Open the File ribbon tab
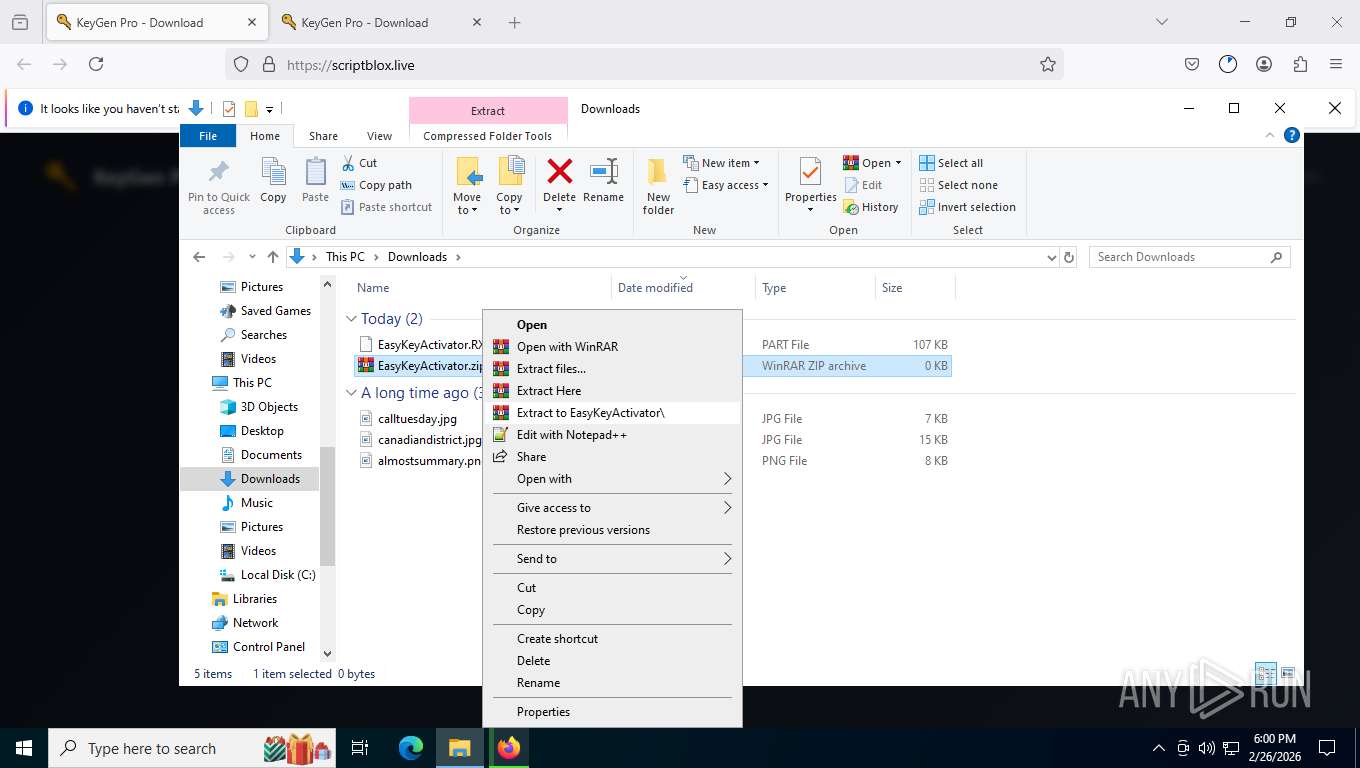The width and height of the screenshot is (1360, 768). click(x=208, y=136)
